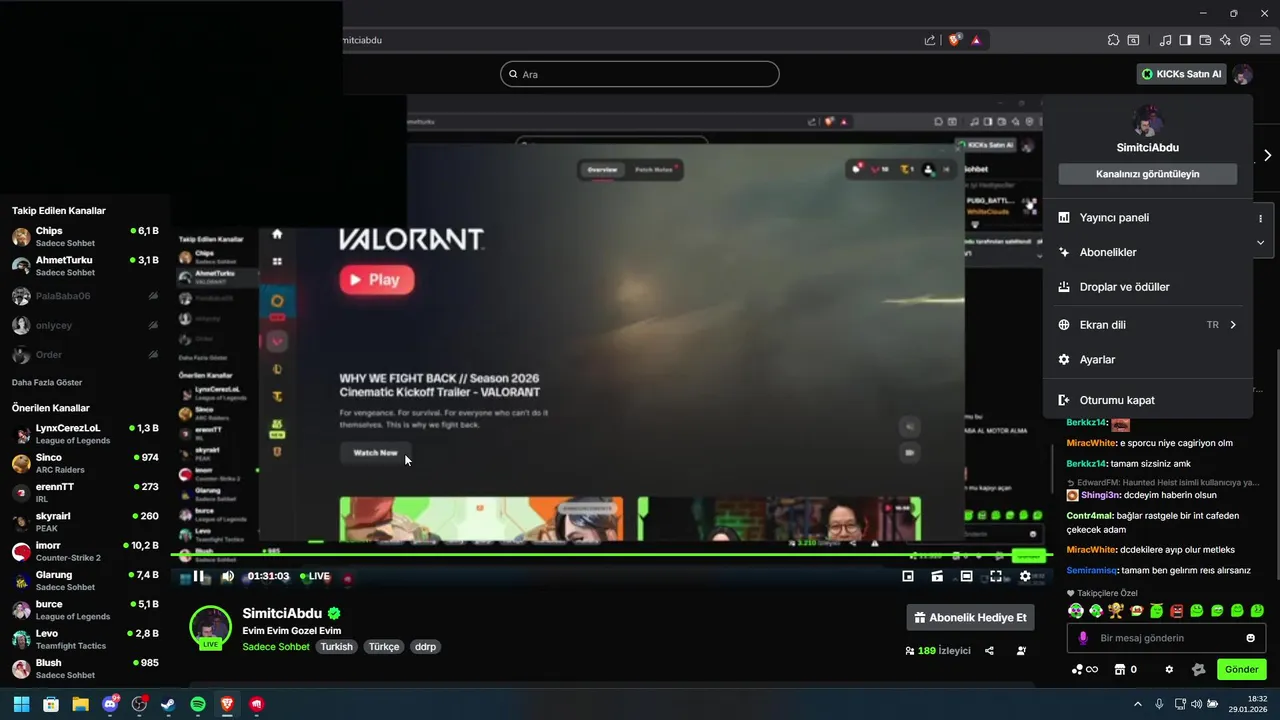Open recommended channel Sinco
Image resolution: width=1280 pixels, height=720 pixels.
[85, 463]
